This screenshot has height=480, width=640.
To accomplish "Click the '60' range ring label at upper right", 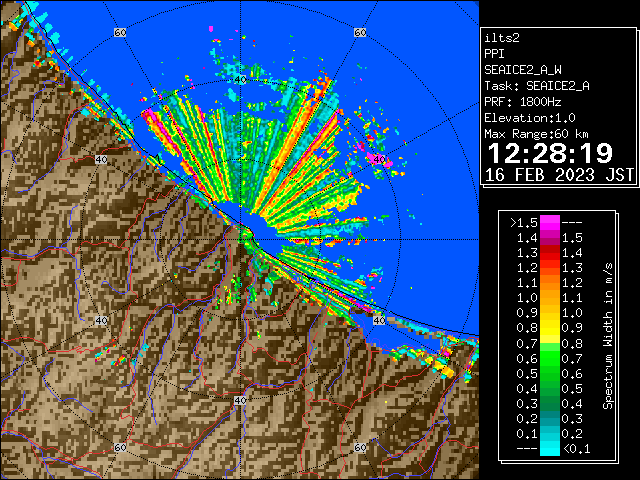I will coord(360,32).
